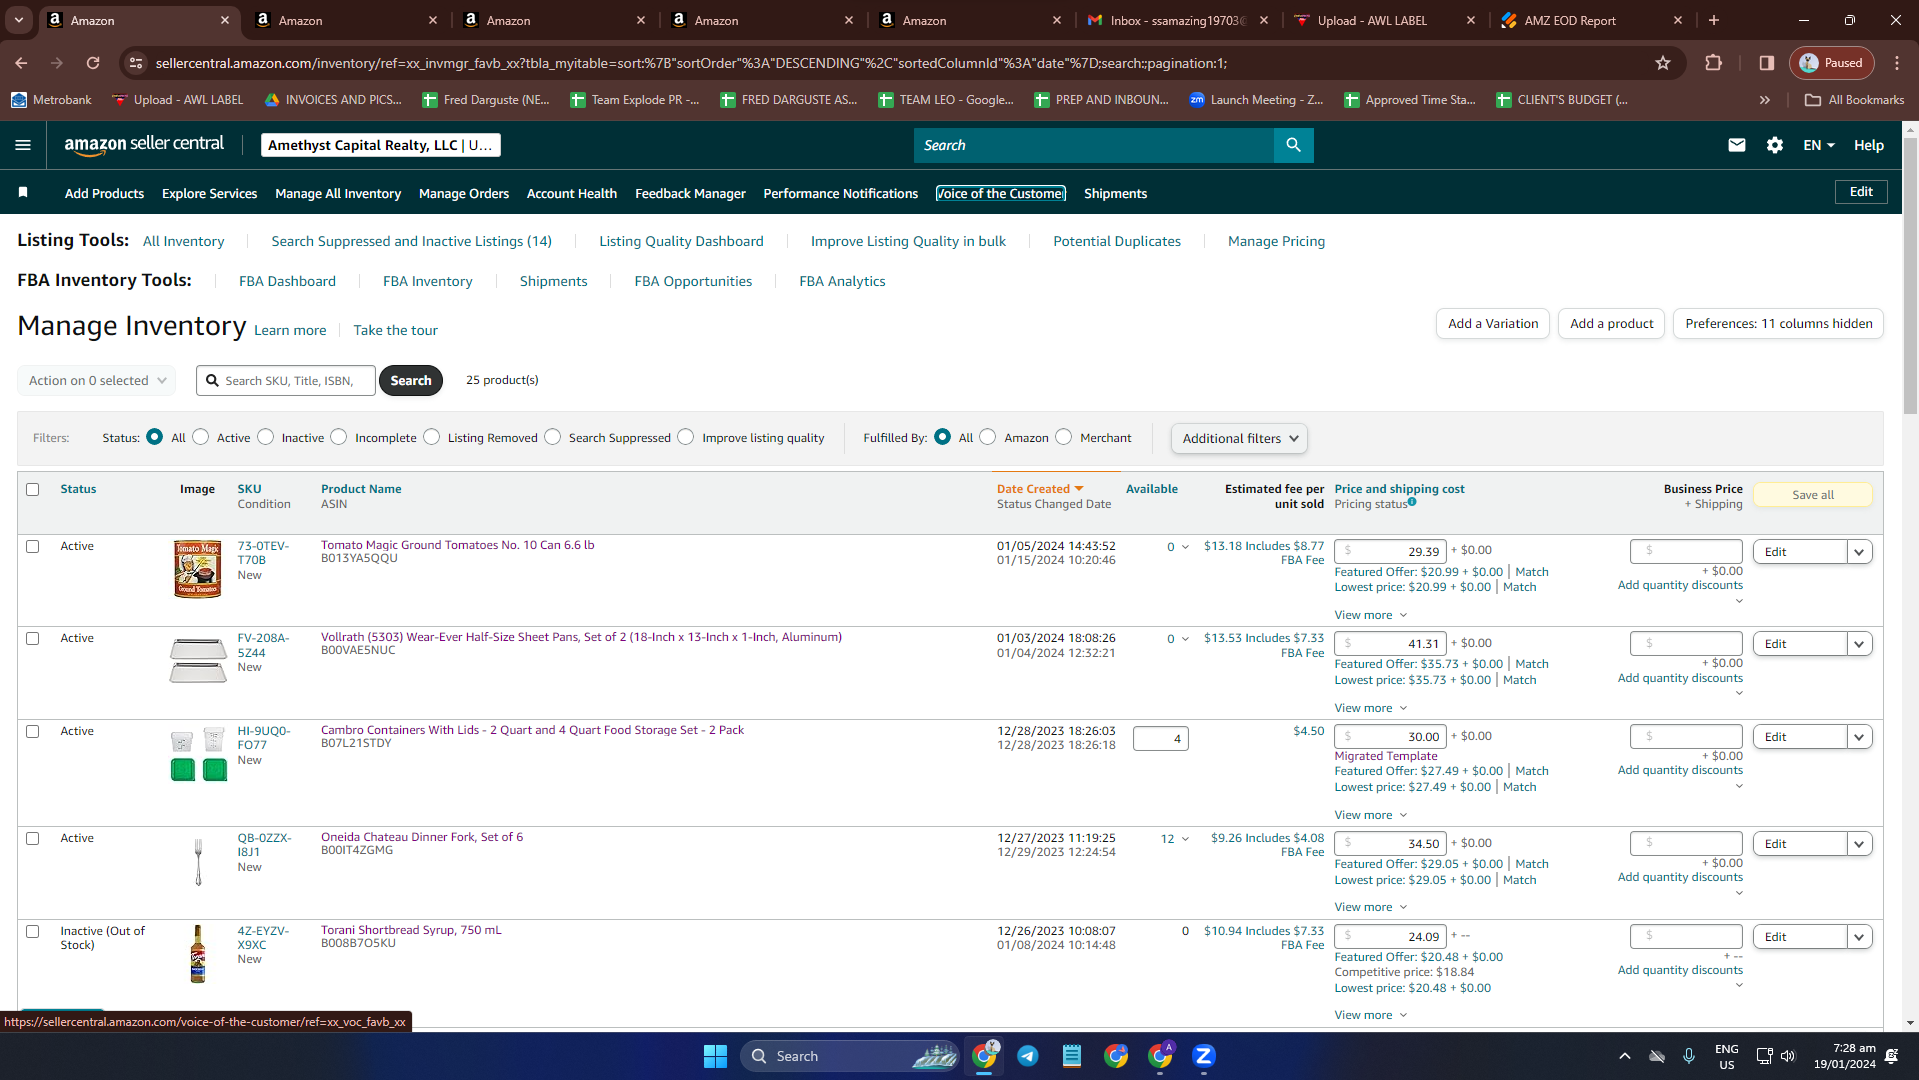The height and width of the screenshot is (1080, 1919).
Task: Switch to the Gmail Inbox tab
Action: (x=1177, y=20)
